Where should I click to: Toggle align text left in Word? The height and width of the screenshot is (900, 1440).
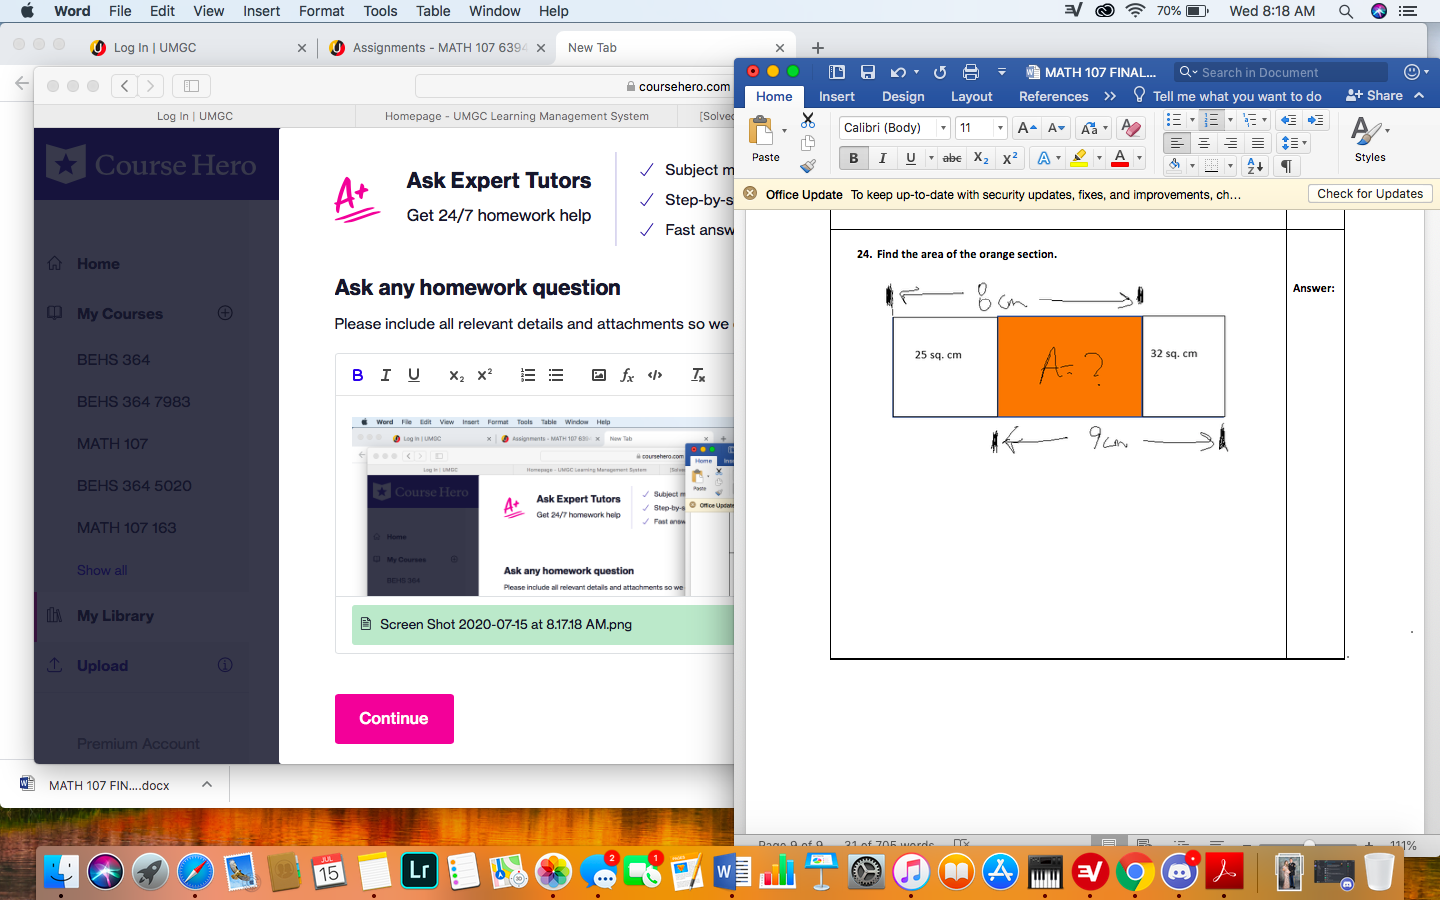[1177, 143]
